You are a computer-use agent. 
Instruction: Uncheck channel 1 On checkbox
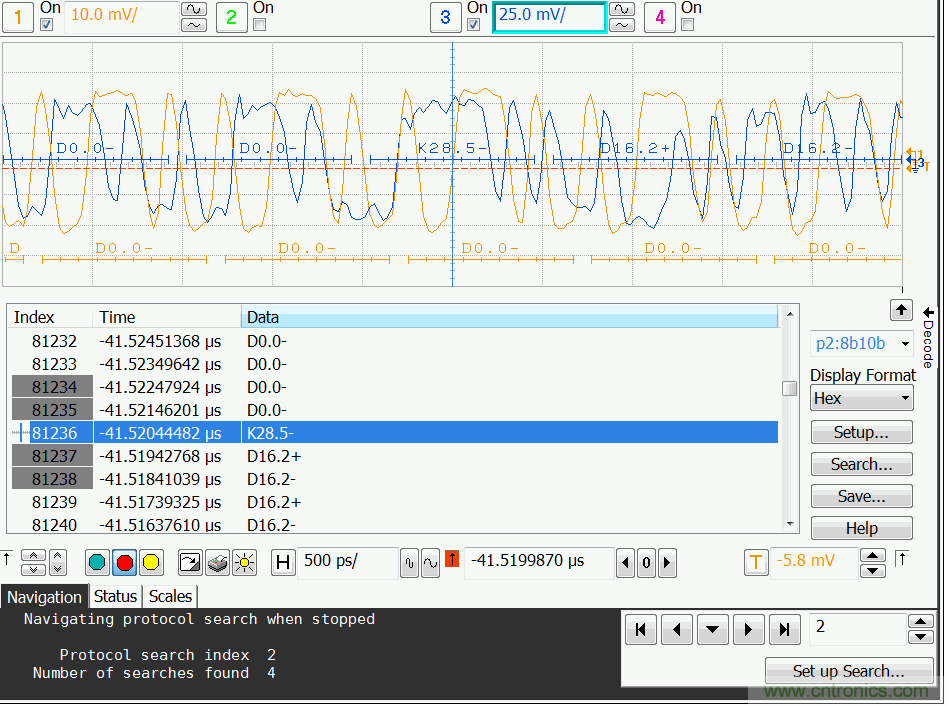tap(47, 25)
